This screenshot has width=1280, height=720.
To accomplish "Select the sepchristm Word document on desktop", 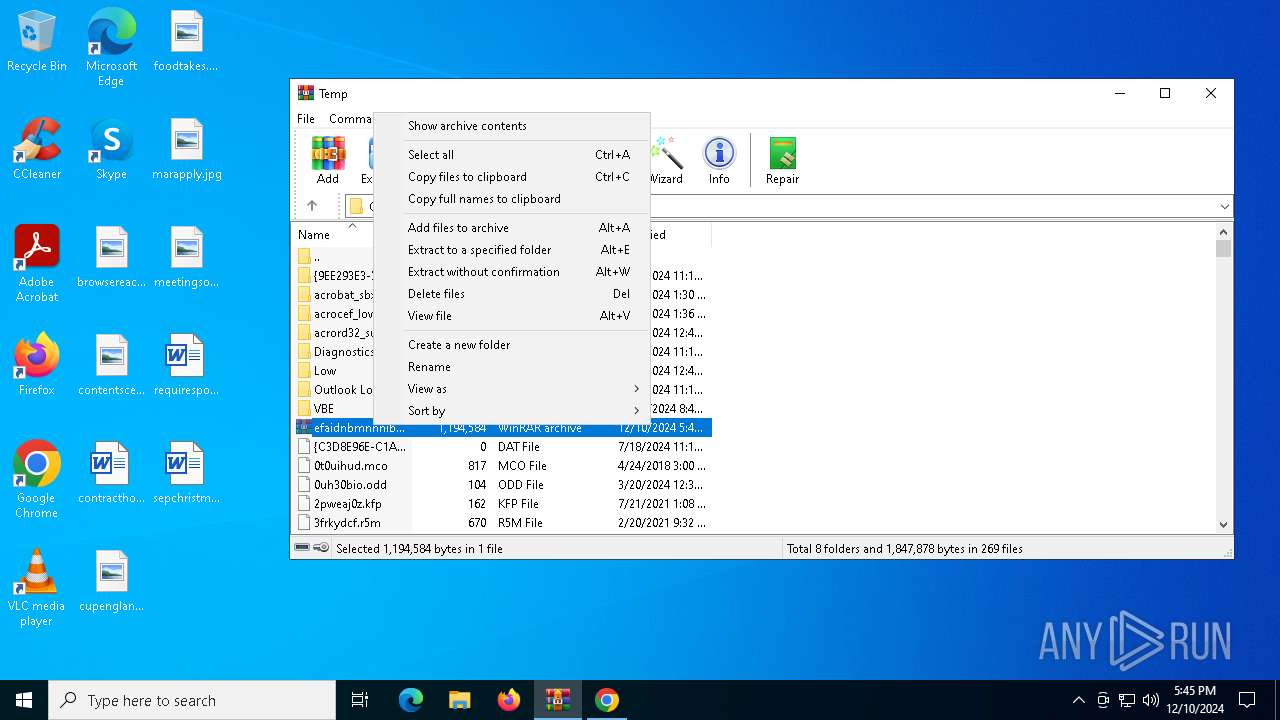I will 187,473.
